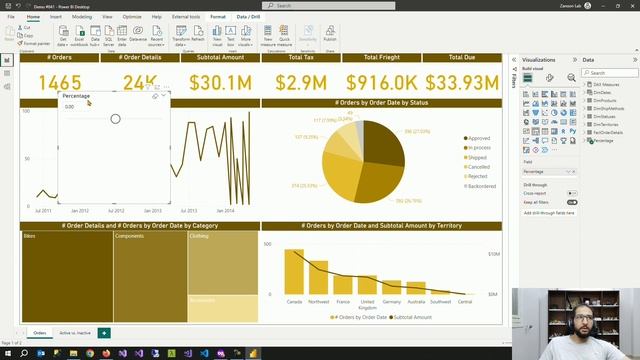The height and width of the screenshot is (360, 640).
Task: Open the Percentage field dropdown arrow
Action: click(568, 172)
